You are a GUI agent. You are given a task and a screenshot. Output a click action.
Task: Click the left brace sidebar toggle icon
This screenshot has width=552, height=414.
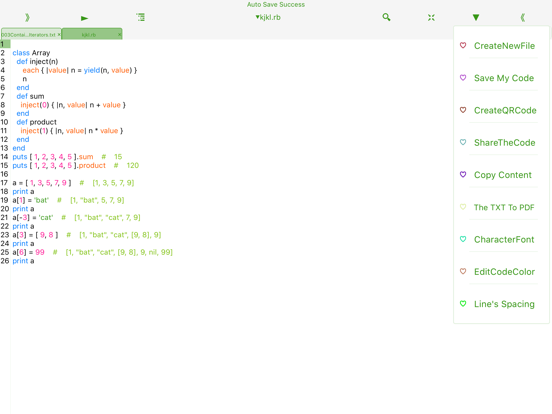pos(27,17)
